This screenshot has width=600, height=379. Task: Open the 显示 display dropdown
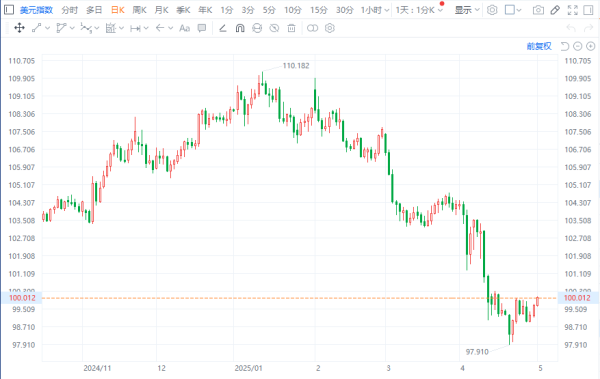click(467, 10)
